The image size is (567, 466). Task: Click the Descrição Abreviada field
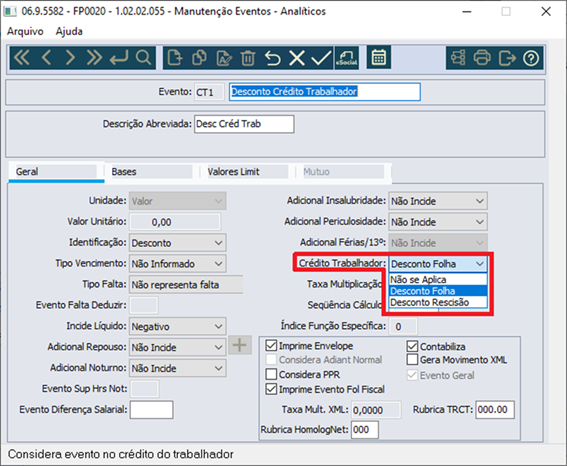pyautogui.click(x=244, y=124)
